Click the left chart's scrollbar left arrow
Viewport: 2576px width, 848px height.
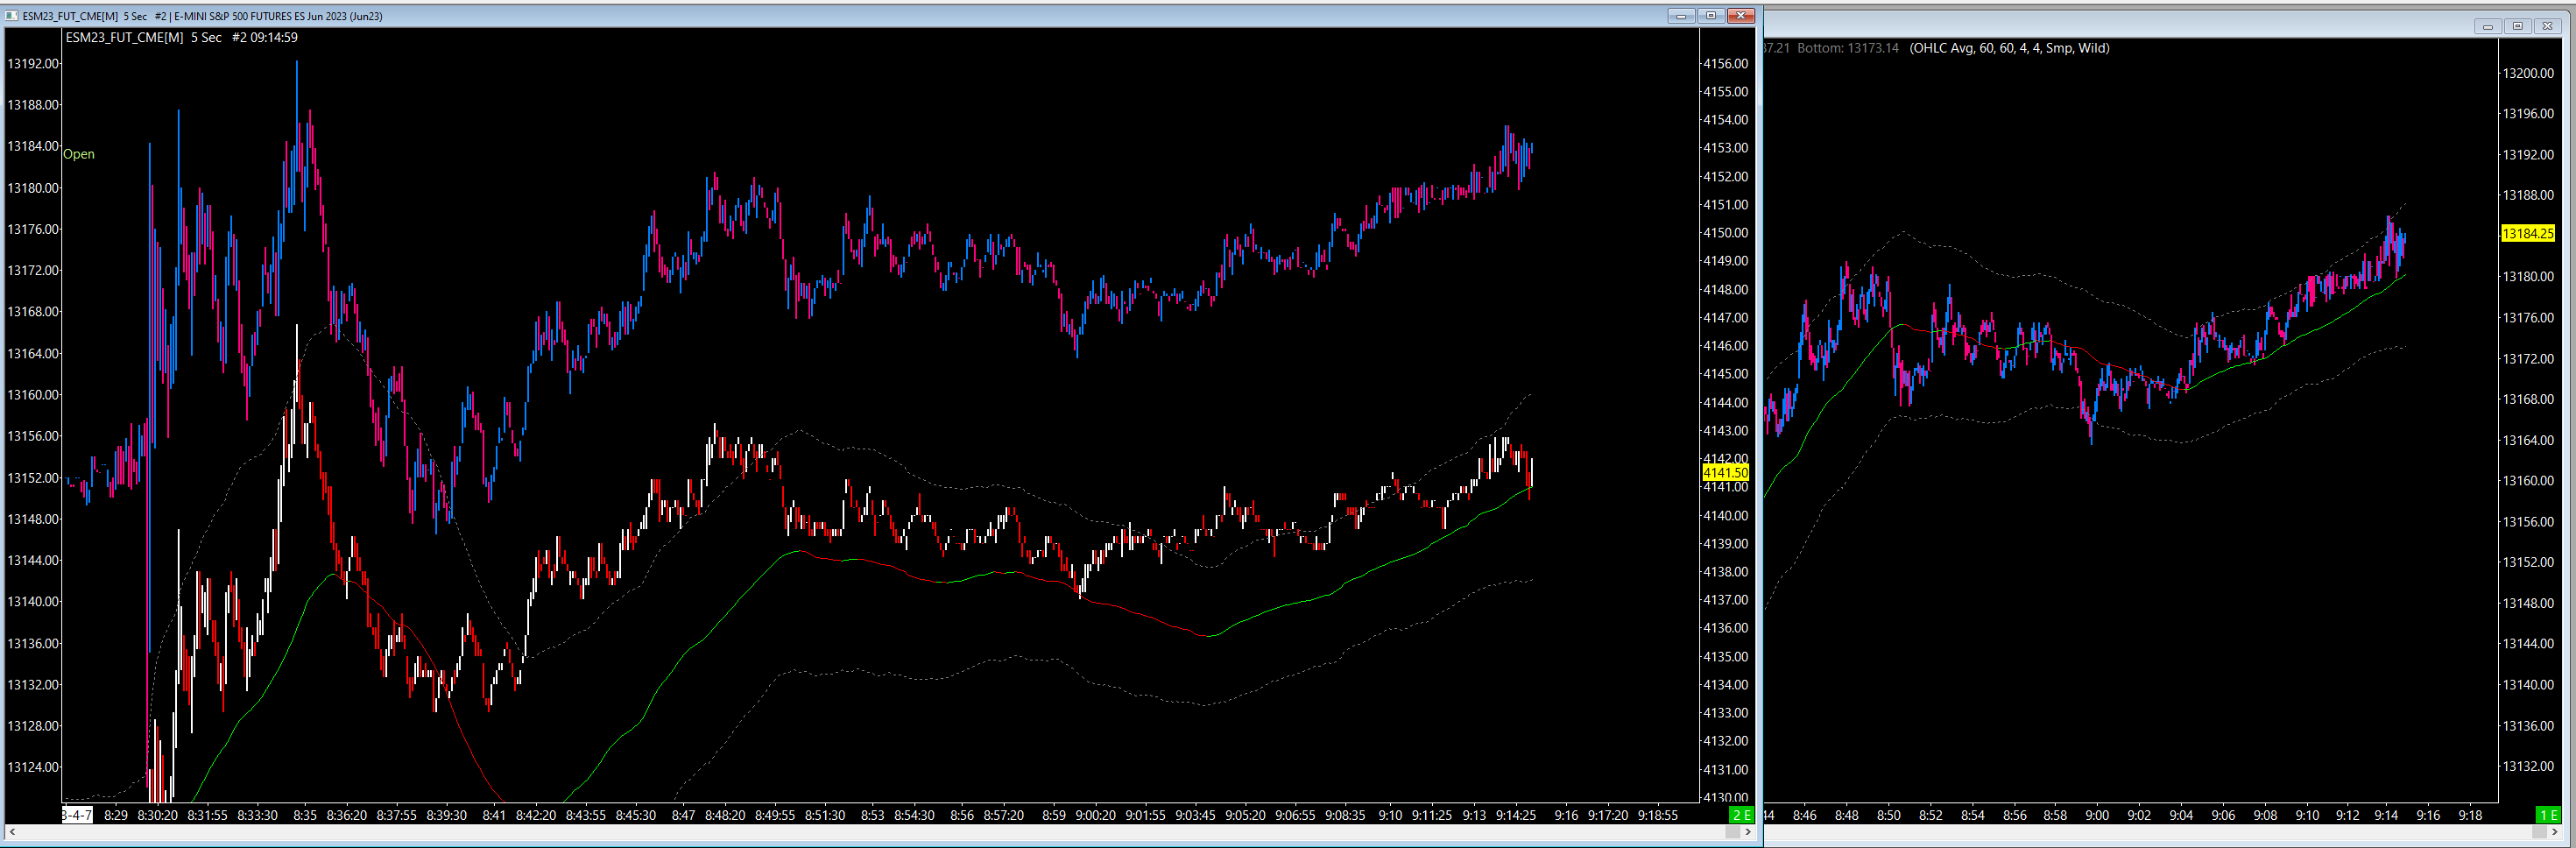(x=11, y=832)
